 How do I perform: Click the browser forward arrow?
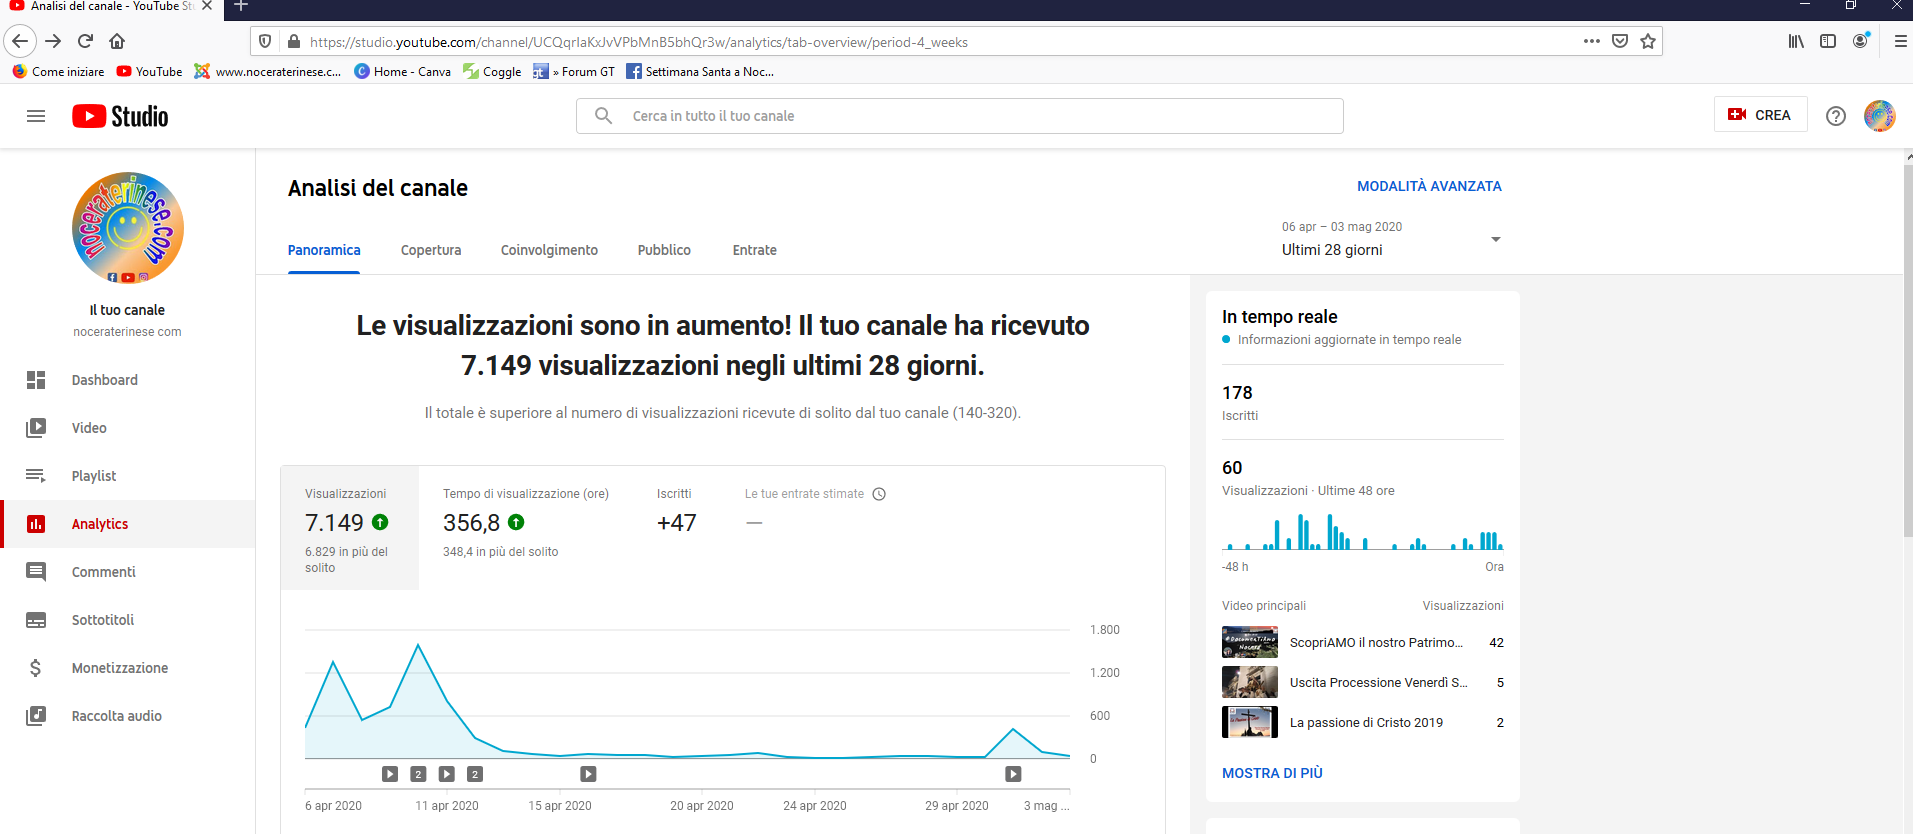(x=54, y=41)
